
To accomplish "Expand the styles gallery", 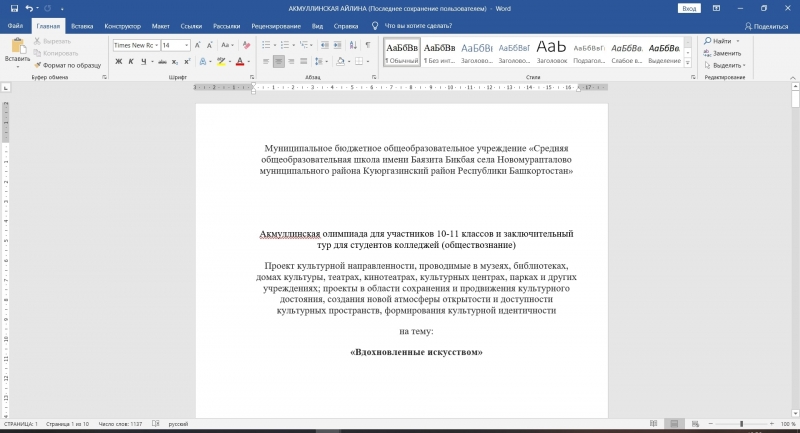I will point(688,63).
